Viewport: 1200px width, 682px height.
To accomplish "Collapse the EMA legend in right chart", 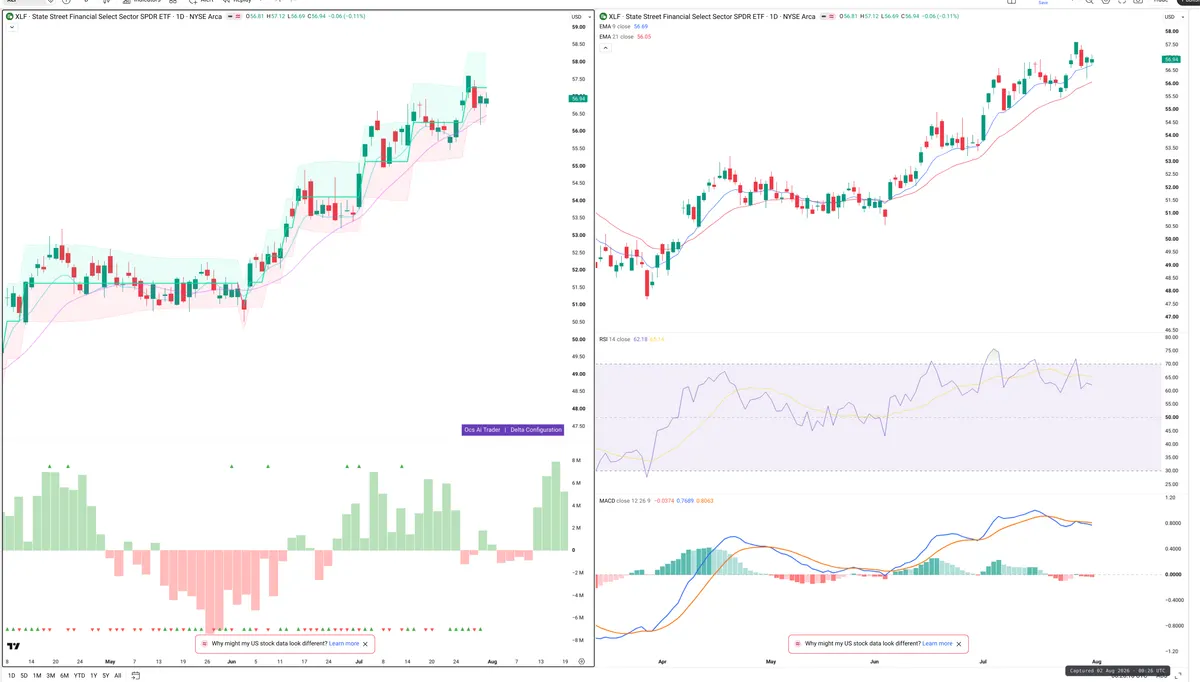I will (603, 46).
